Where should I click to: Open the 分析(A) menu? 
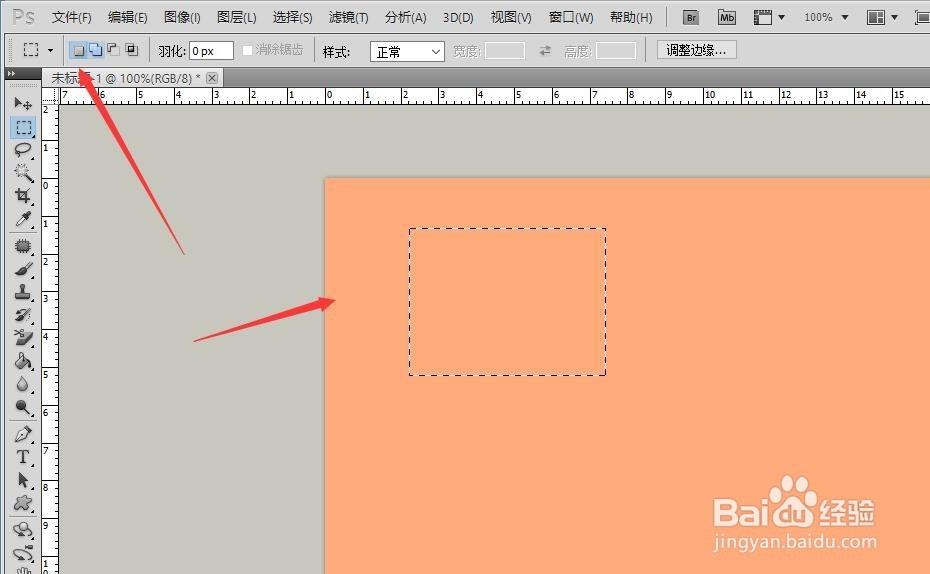point(405,17)
